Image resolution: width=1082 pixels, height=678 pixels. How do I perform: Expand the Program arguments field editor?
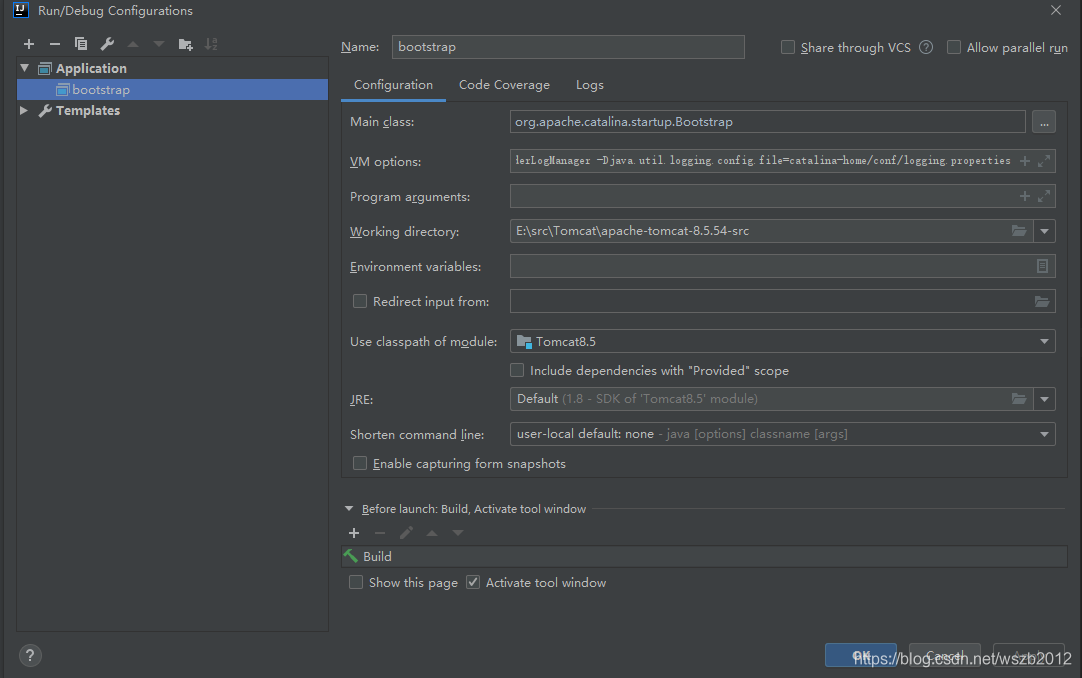click(x=1044, y=196)
